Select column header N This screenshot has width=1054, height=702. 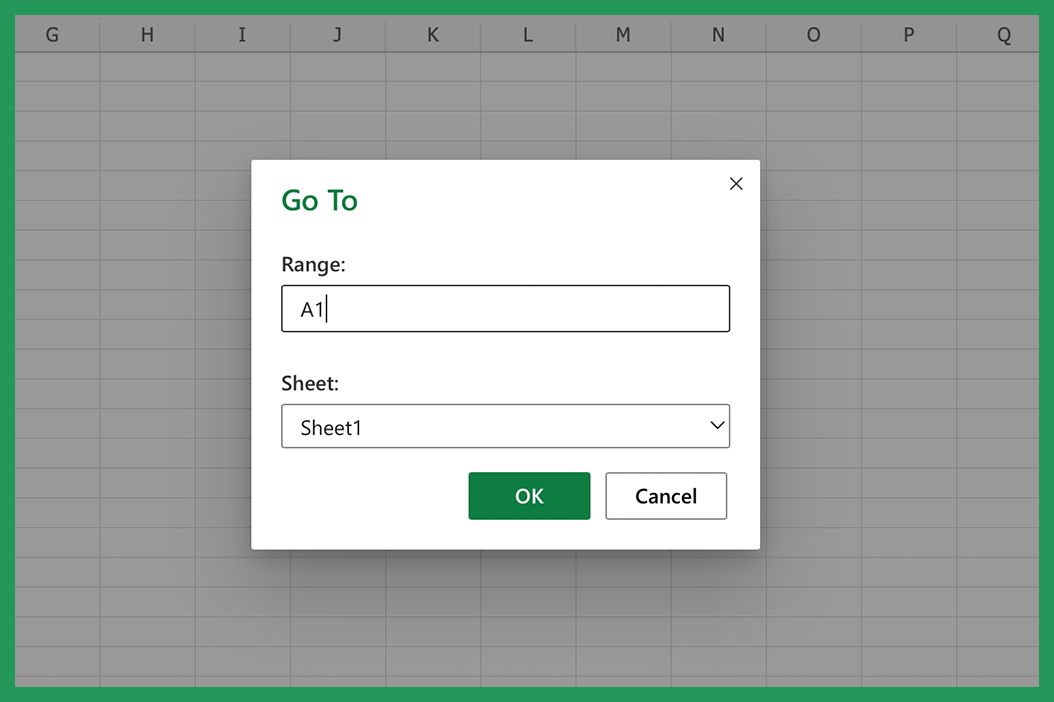pyautogui.click(x=717, y=34)
